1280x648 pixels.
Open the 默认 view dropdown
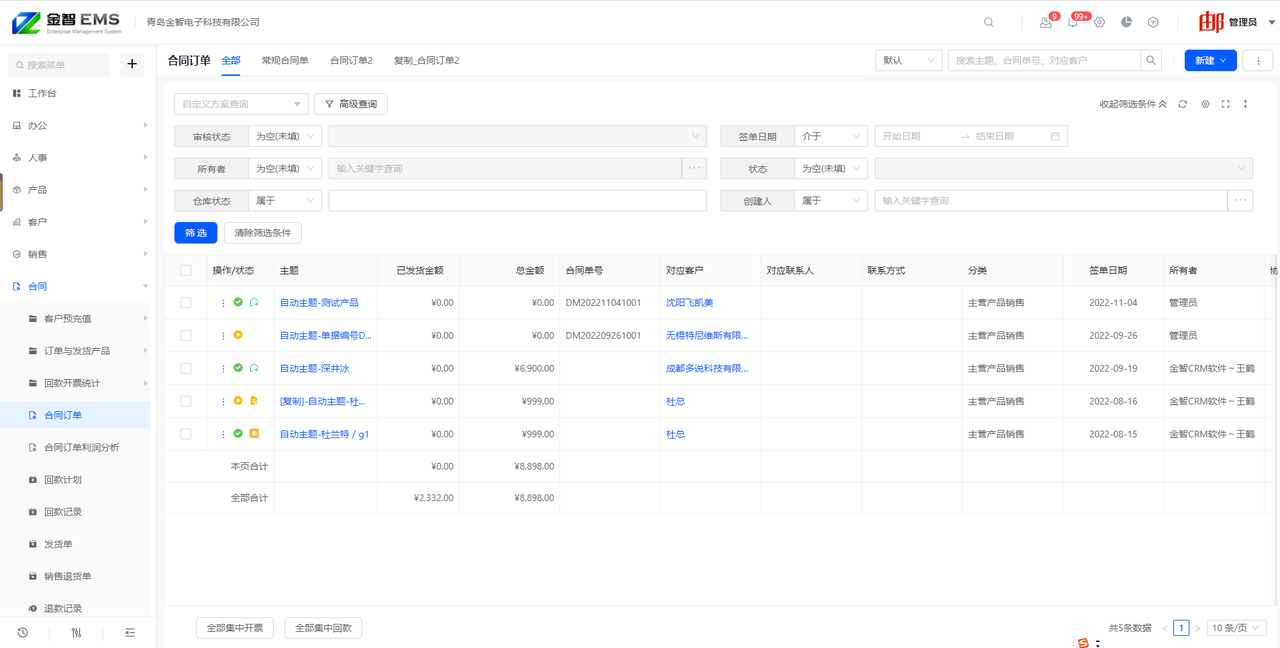click(909, 60)
